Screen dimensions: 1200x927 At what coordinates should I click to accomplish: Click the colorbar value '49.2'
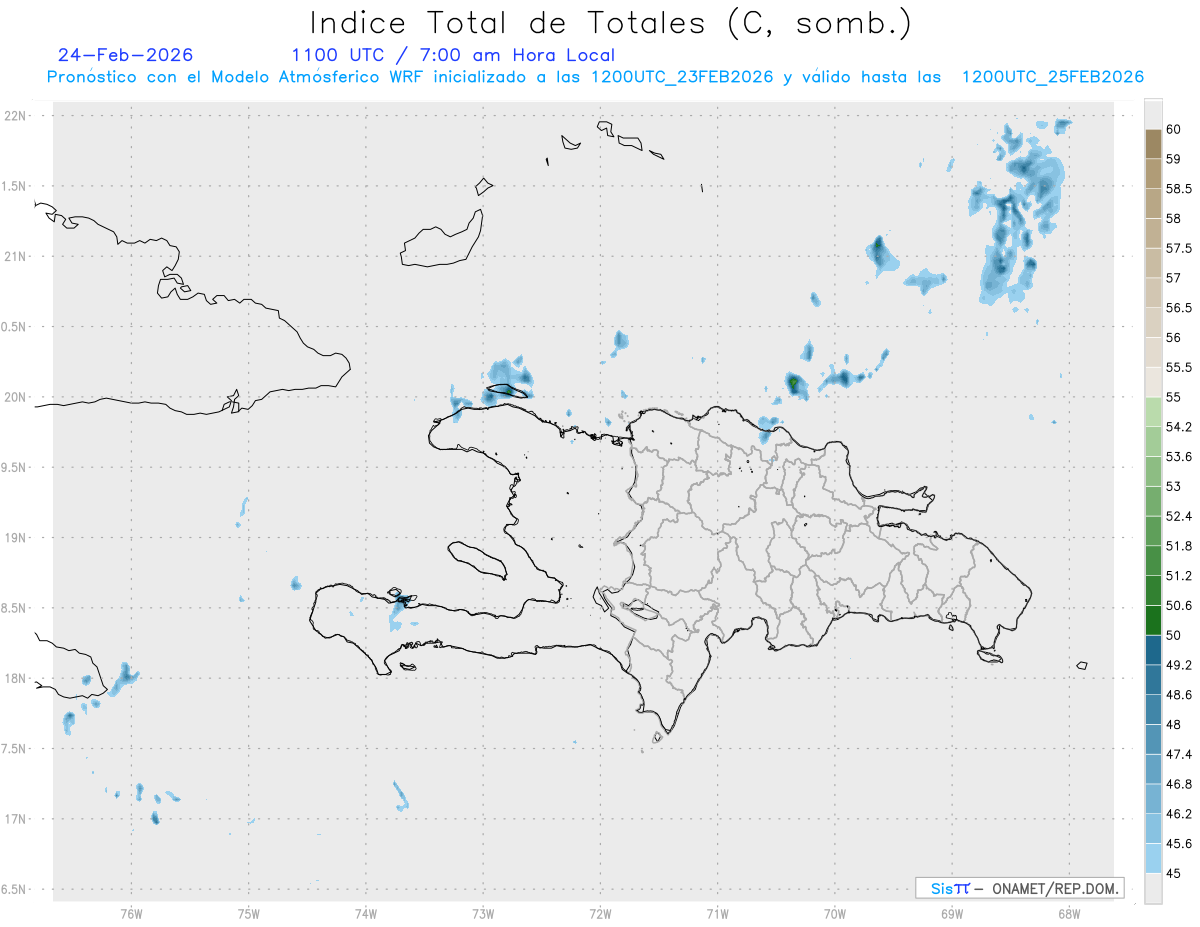click(x=1178, y=665)
